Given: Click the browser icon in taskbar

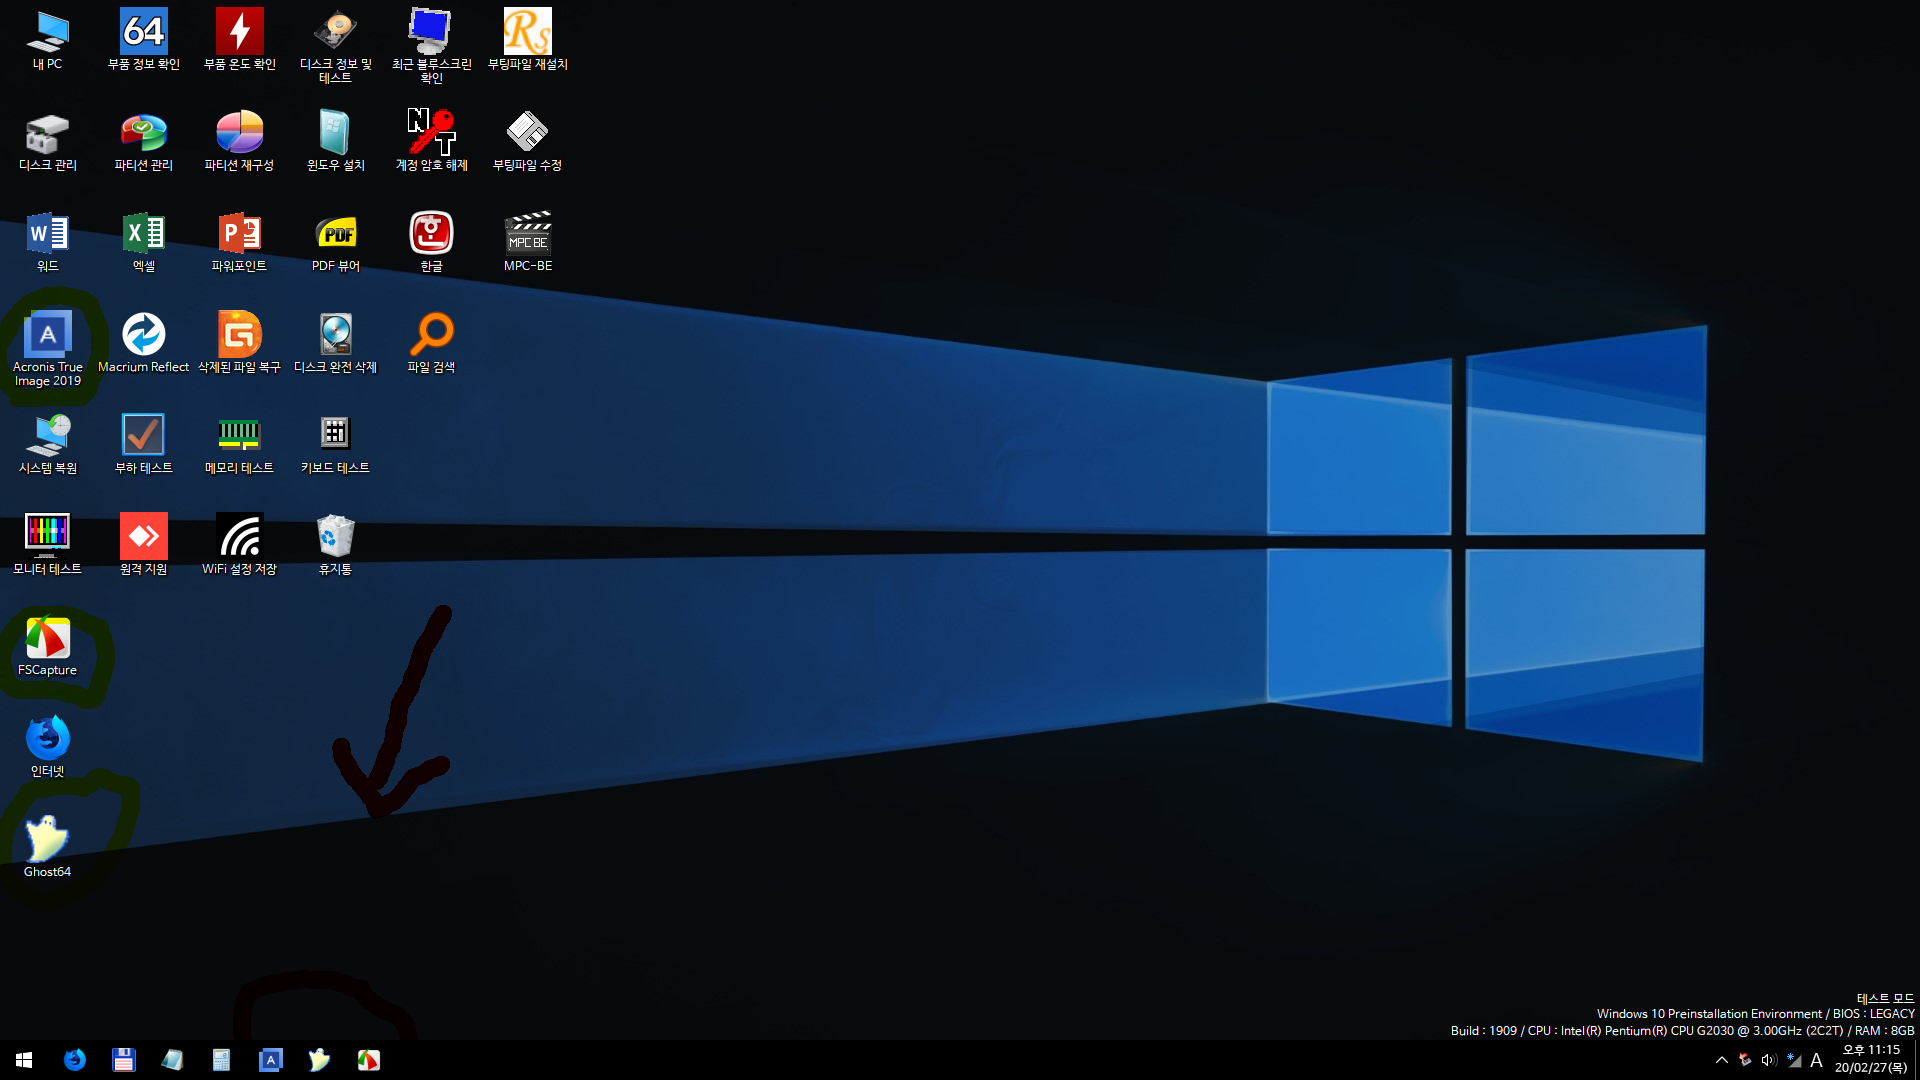Looking at the screenshot, I should [75, 1060].
